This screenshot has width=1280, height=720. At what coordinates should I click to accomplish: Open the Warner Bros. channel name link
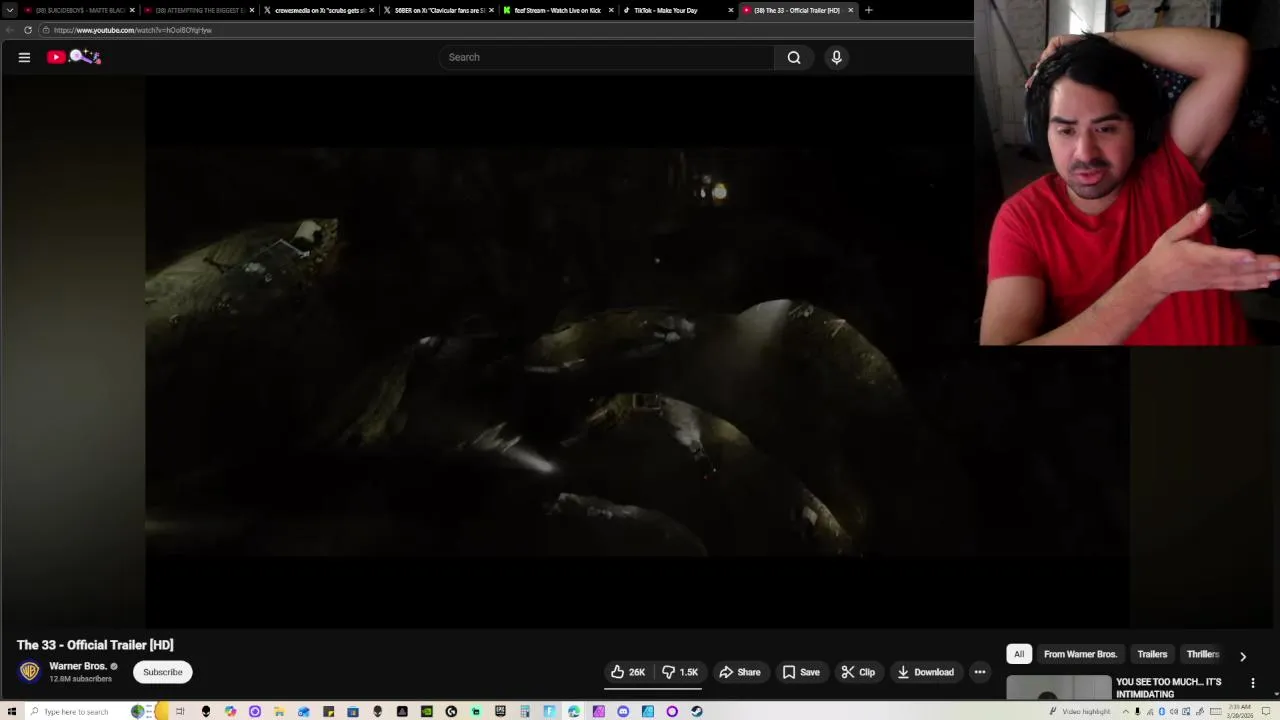point(77,666)
